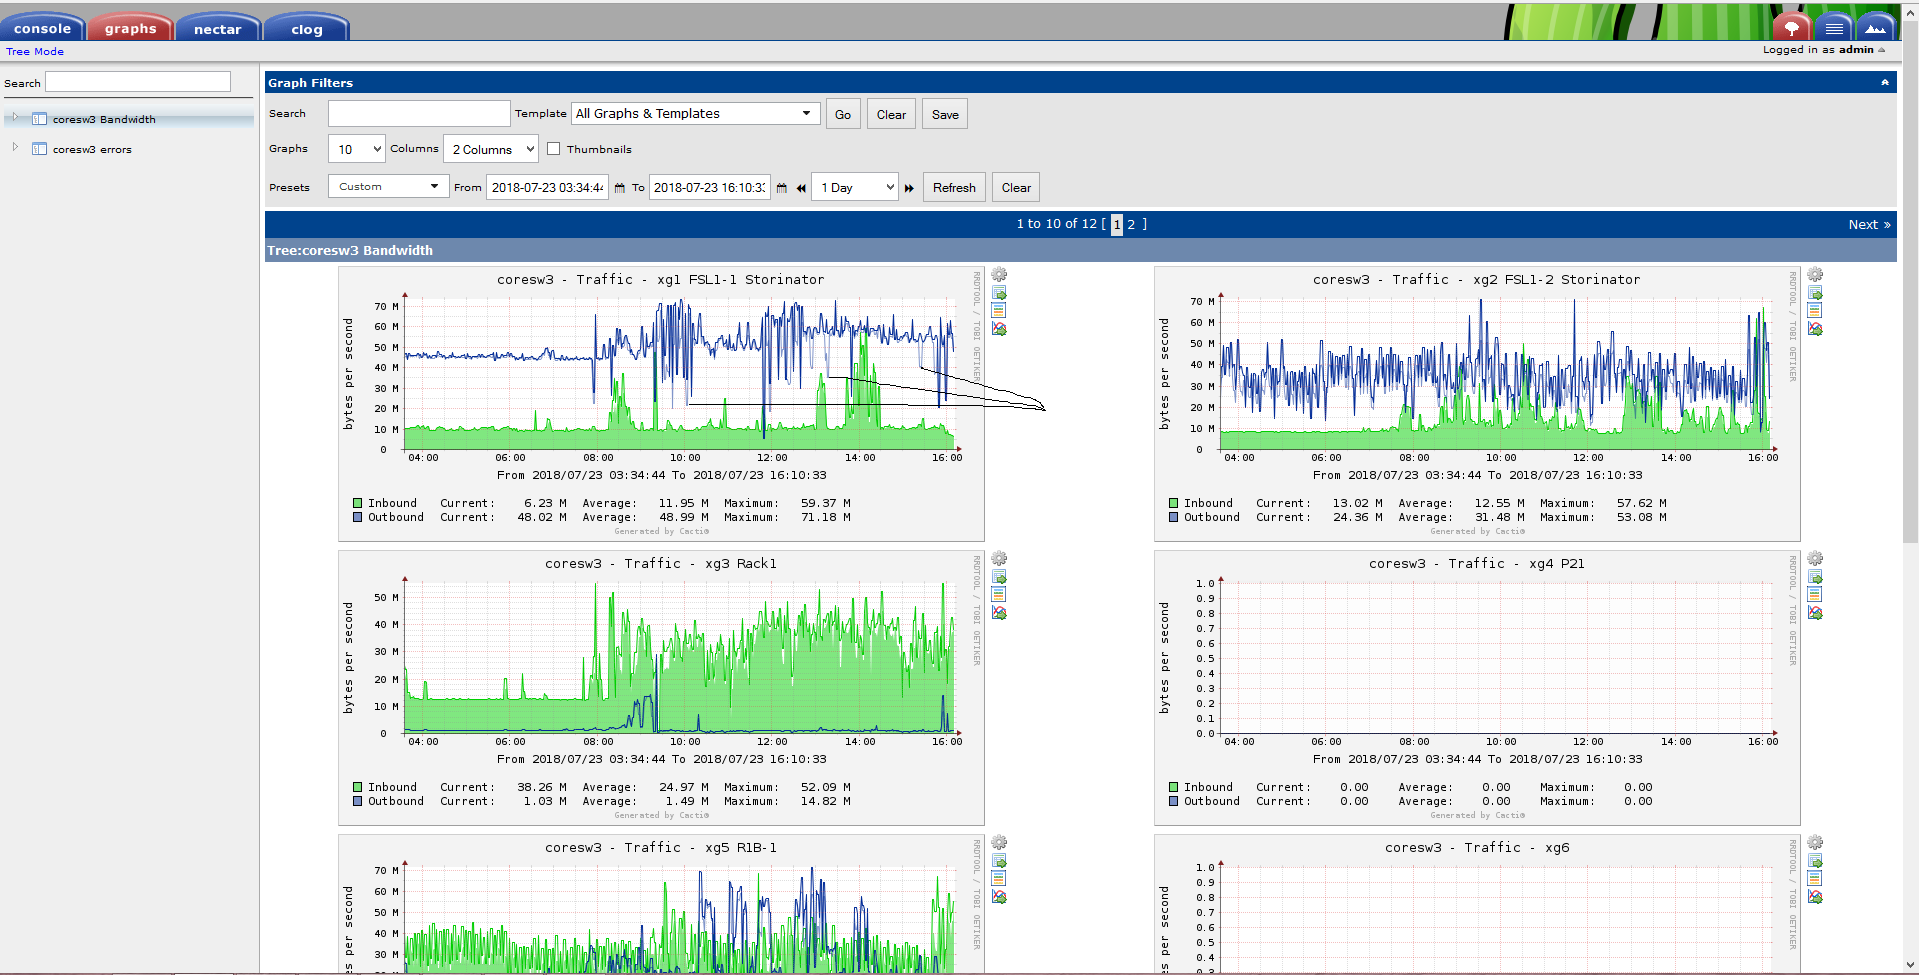Open the From date calendar picker
Viewport: 1919px width, 975px height.
620,188
